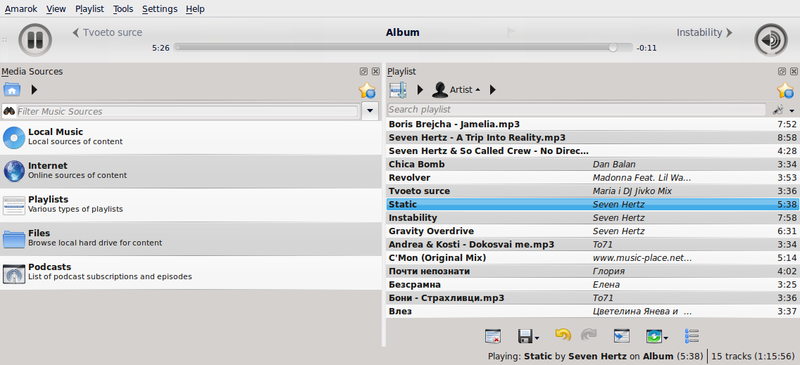Open the filter music sources dropdown arrow
The height and width of the screenshot is (365, 800).
pos(370,111)
